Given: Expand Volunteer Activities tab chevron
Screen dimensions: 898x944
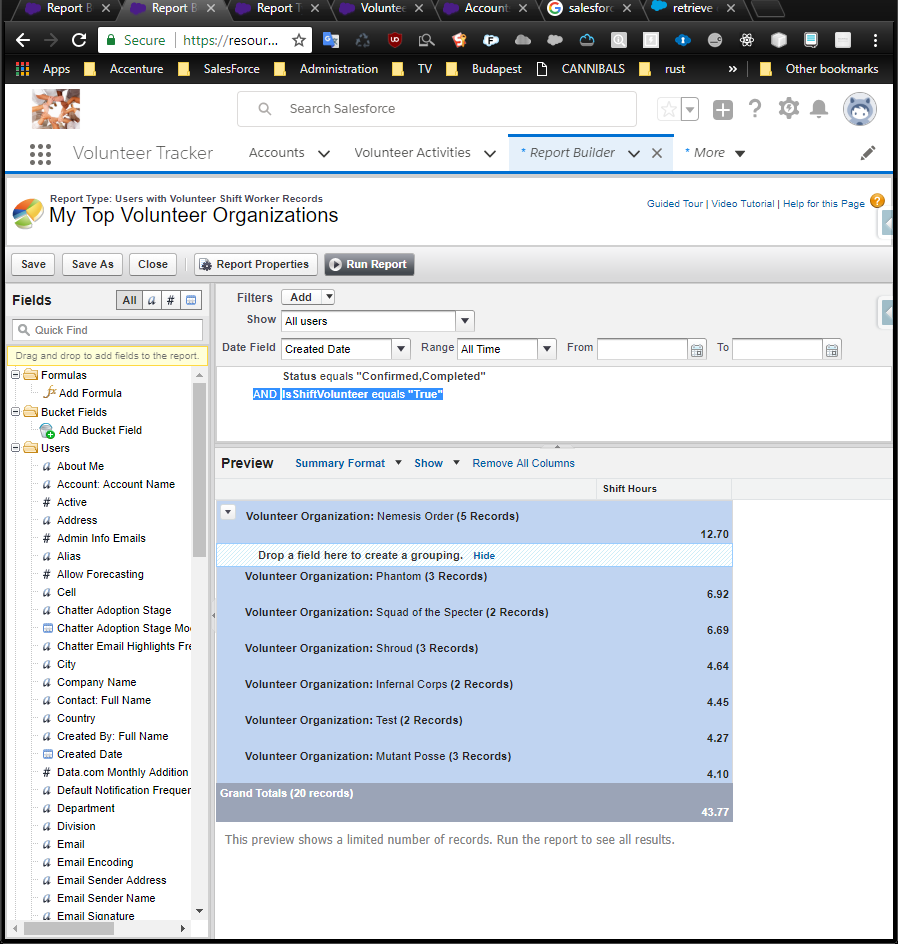Looking at the screenshot, I should [490, 154].
